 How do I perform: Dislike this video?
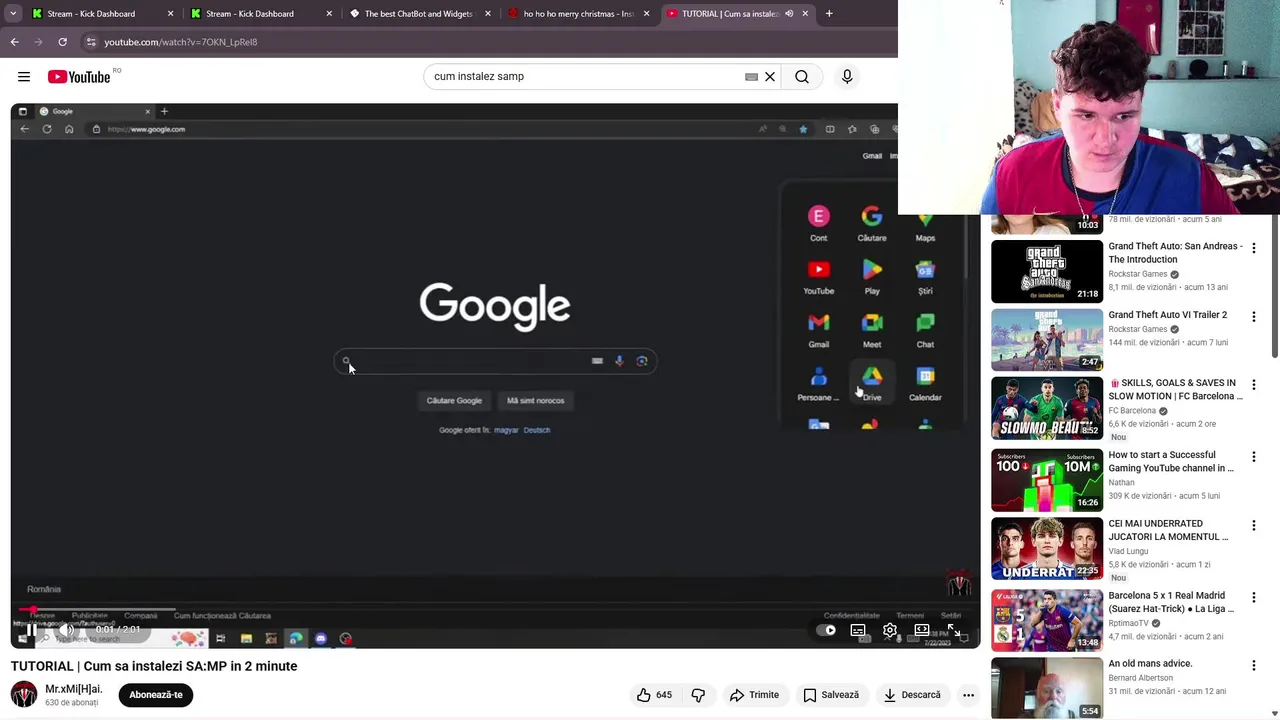click(x=698, y=695)
